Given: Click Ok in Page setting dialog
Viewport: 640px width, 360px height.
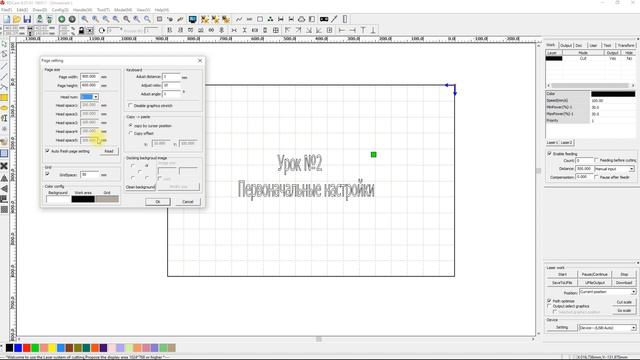Looking at the screenshot, I should click(x=158, y=202).
